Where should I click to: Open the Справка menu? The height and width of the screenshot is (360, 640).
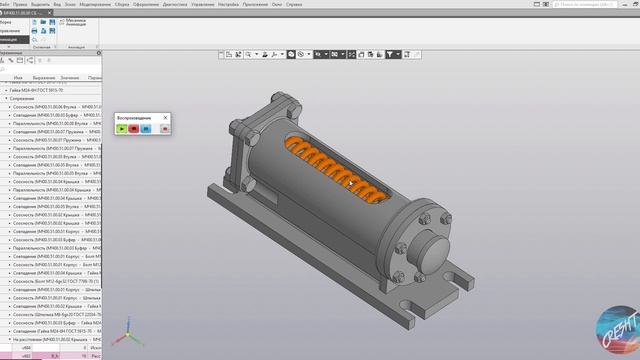(294, 4)
